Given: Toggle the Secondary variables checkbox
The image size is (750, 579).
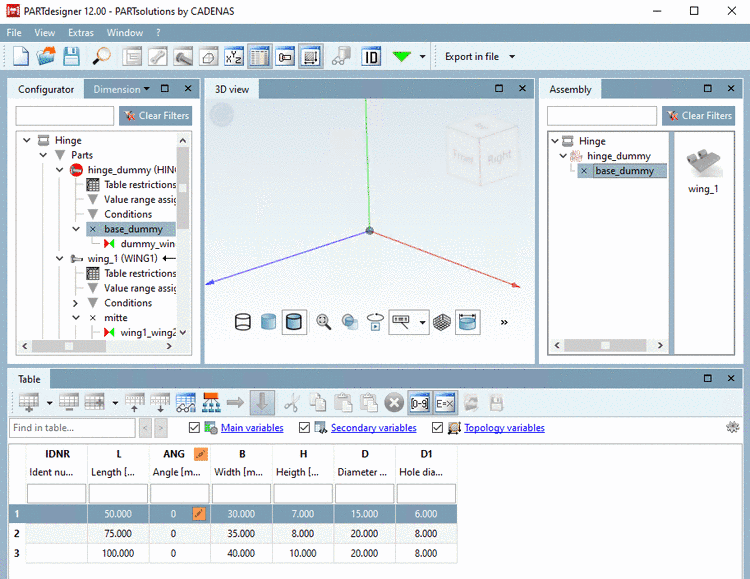Looking at the screenshot, I should tap(304, 428).
